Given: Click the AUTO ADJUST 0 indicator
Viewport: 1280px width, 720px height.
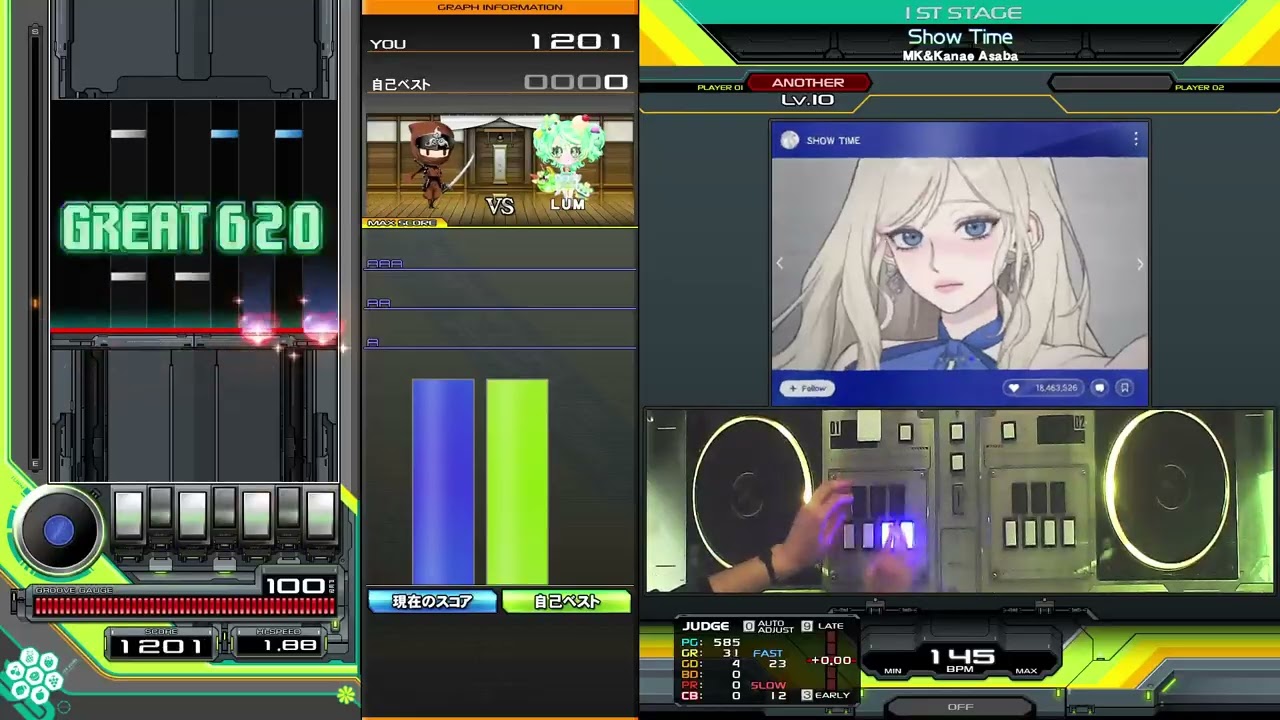Looking at the screenshot, I should tap(768, 626).
